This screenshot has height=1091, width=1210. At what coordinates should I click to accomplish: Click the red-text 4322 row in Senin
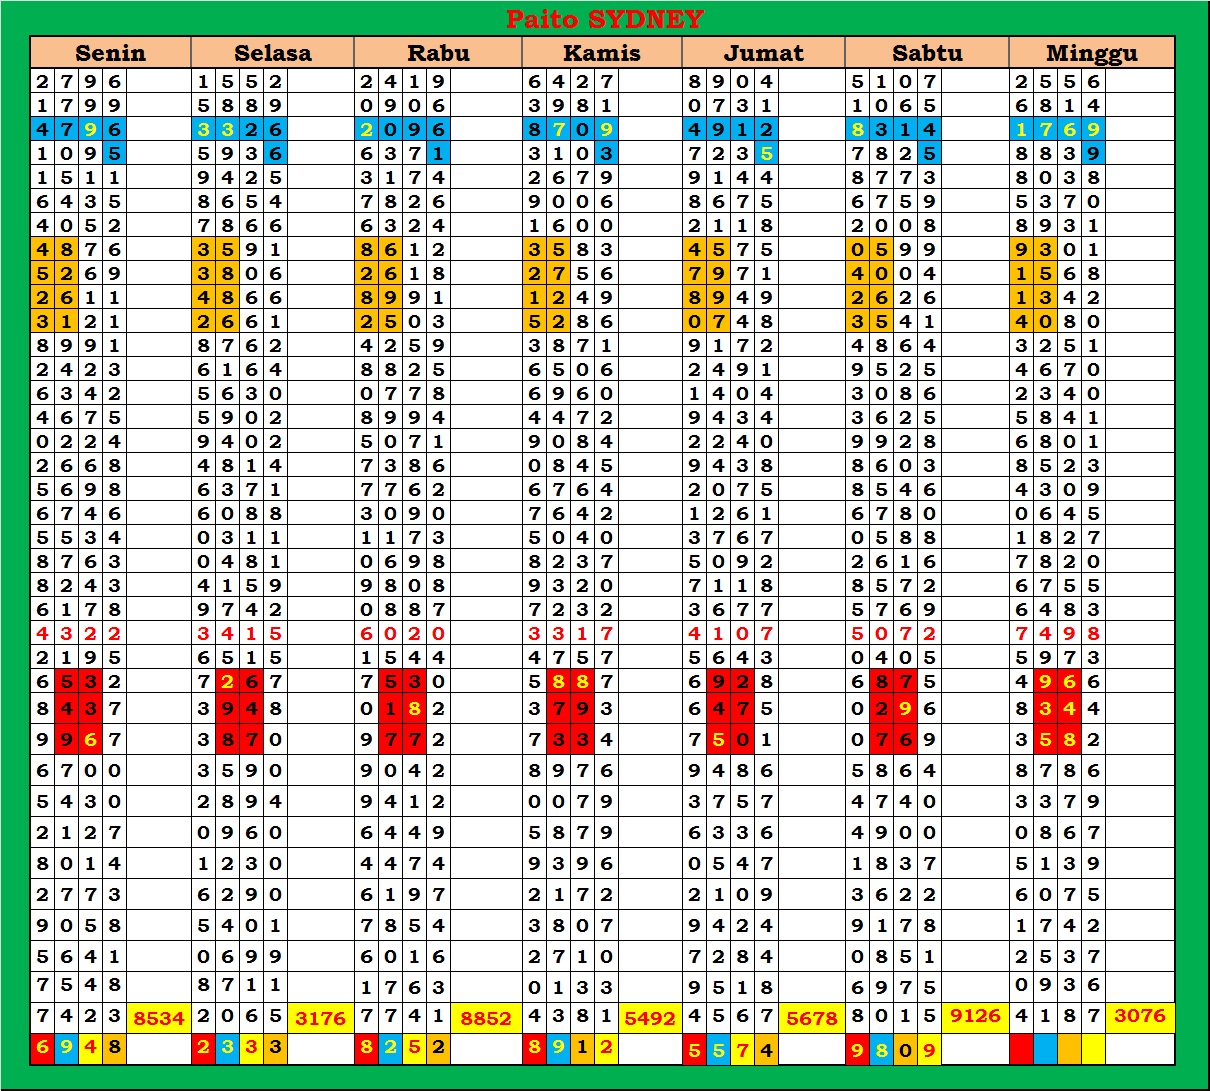[x=78, y=634]
